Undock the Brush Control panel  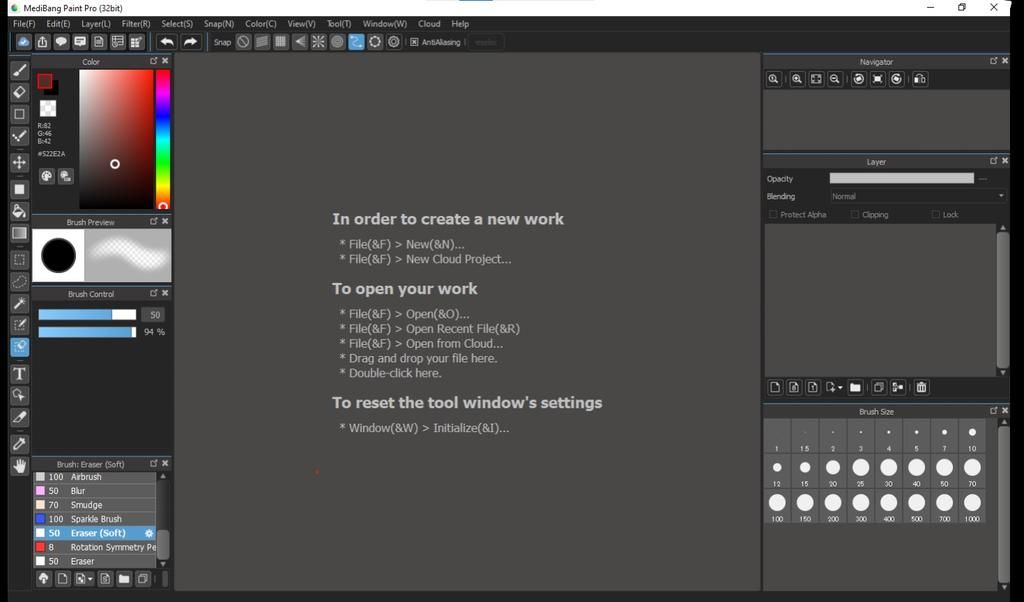tap(153, 293)
